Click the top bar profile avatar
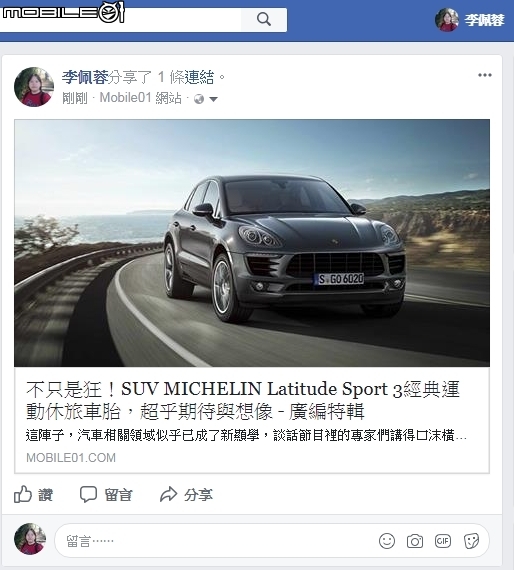 pos(447,20)
